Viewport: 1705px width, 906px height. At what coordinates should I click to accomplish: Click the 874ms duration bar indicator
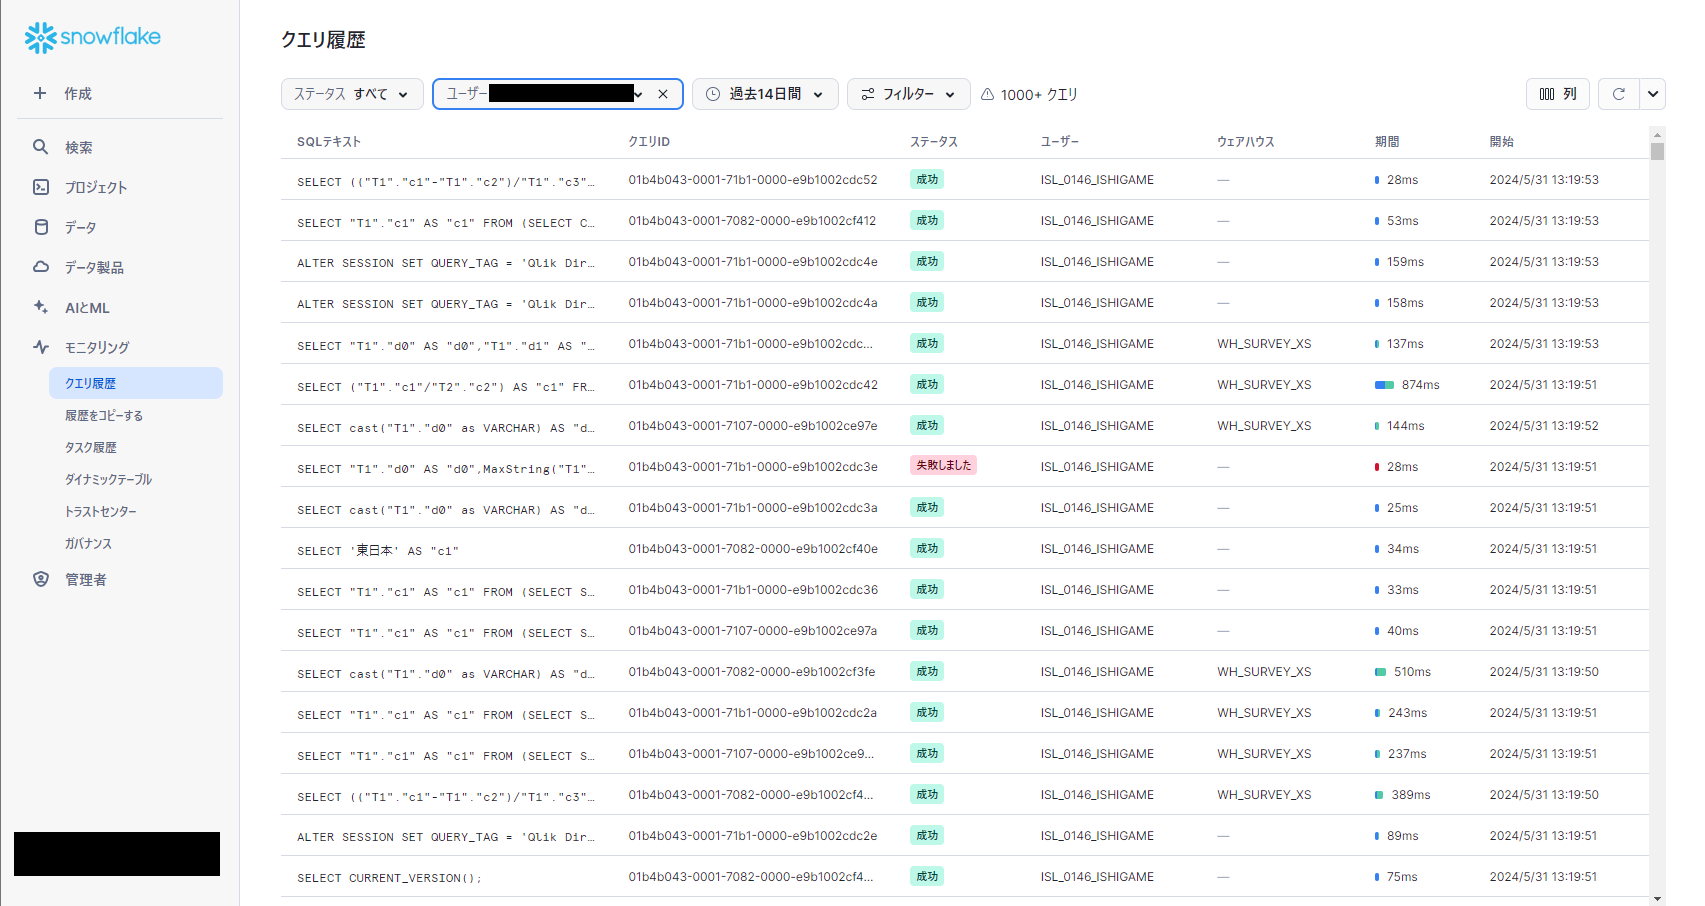coord(1384,384)
